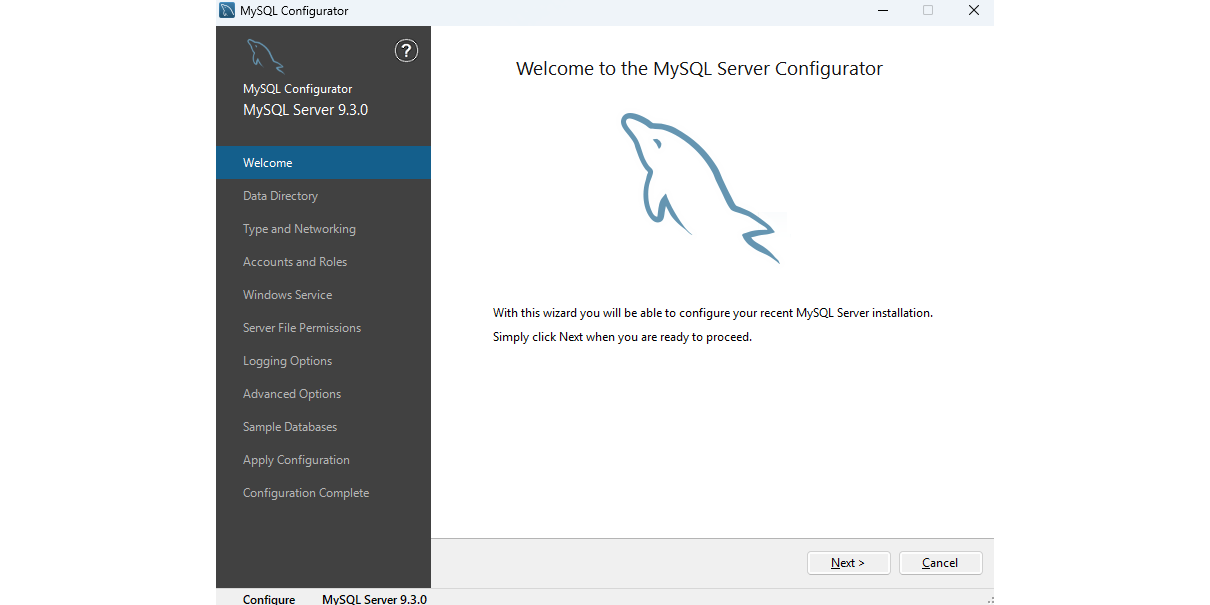Minimize the MySQL Configurator window
The width and height of the screenshot is (1210, 605).
883,10
